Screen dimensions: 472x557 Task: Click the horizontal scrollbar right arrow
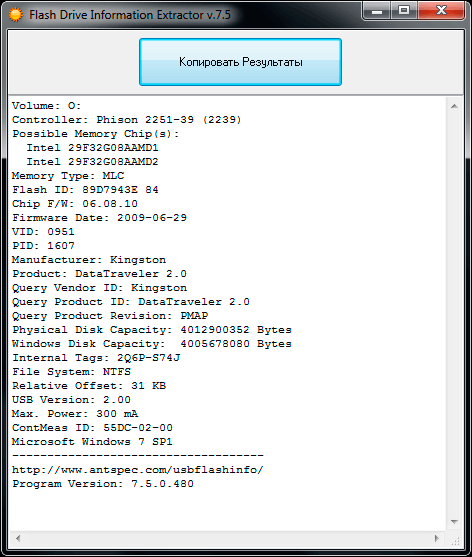pos(437,538)
